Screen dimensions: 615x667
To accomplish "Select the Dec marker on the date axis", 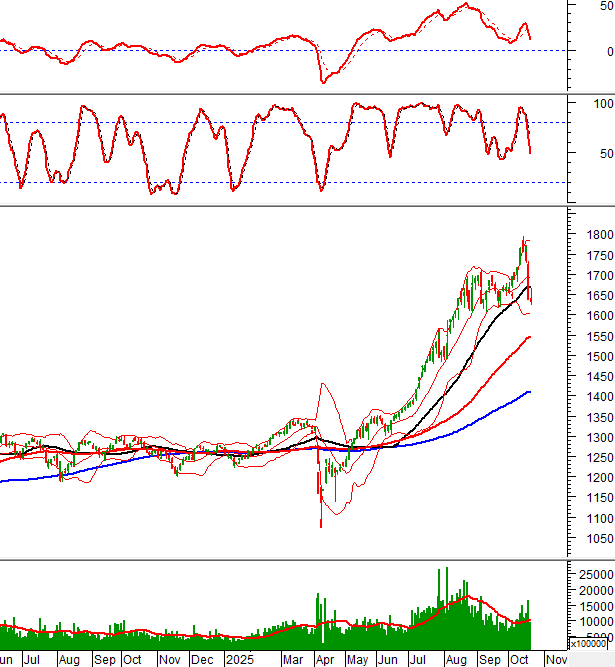I will [202, 660].
